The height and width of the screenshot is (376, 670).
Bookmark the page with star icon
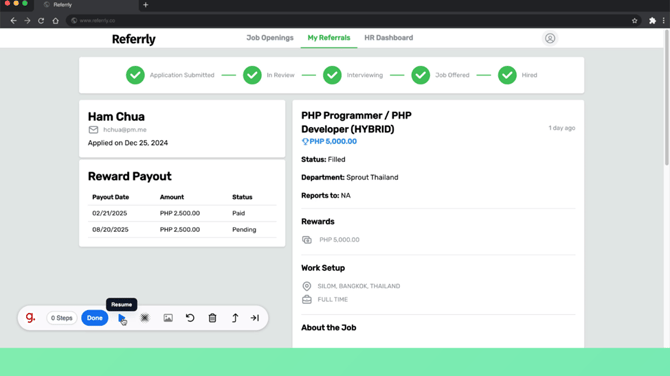635,21
